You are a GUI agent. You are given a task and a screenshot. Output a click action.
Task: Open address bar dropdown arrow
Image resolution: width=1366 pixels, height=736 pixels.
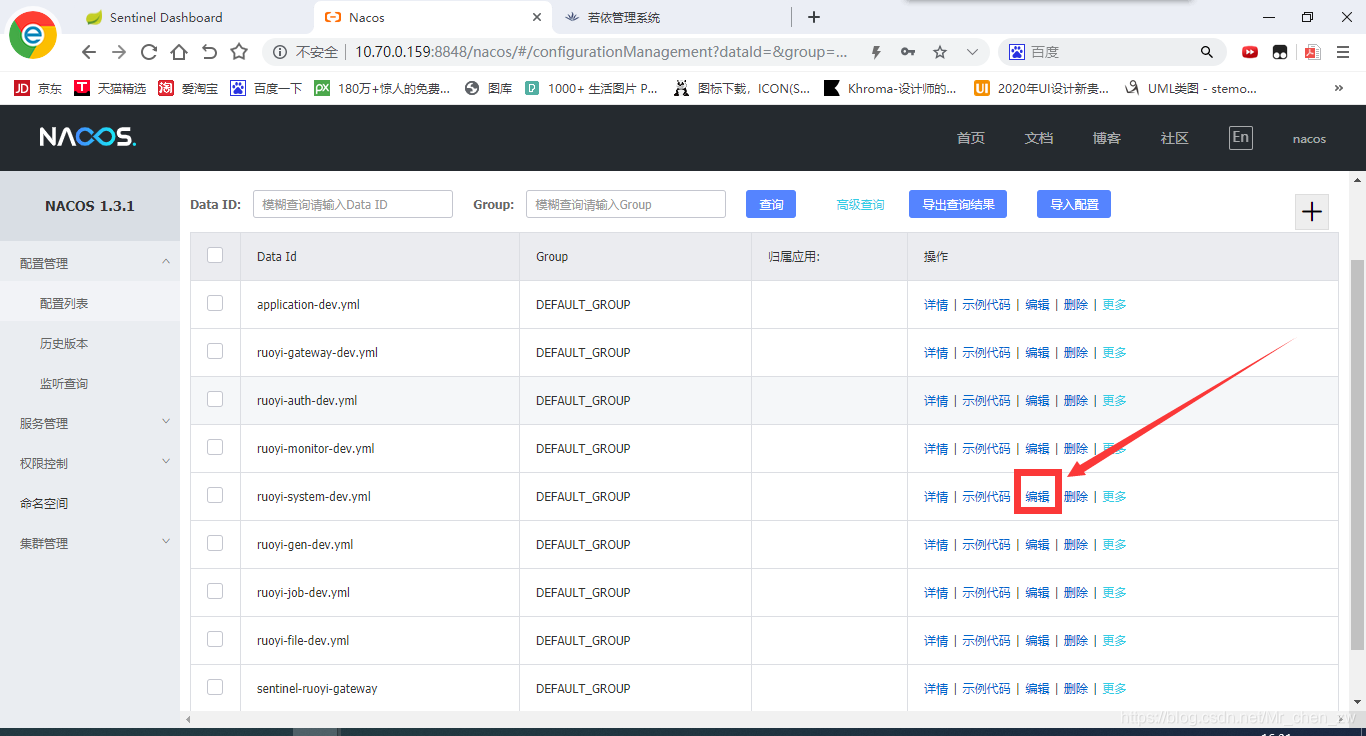(x=972, y=52)
